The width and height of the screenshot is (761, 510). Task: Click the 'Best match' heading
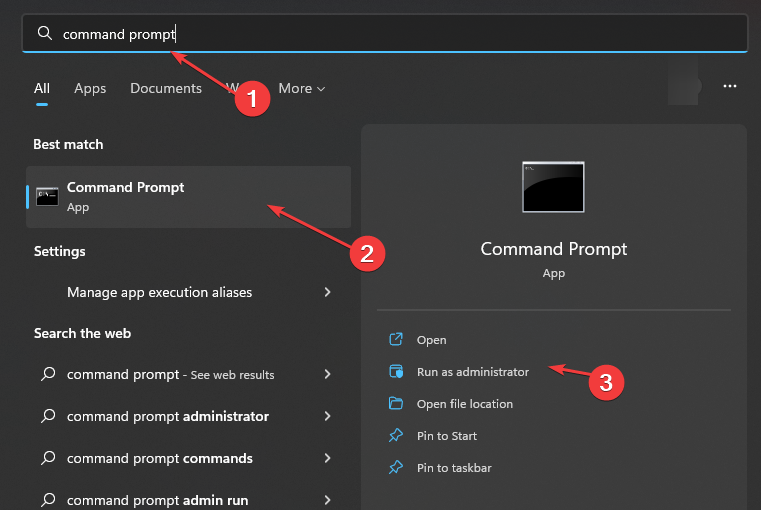coord(68,144)
